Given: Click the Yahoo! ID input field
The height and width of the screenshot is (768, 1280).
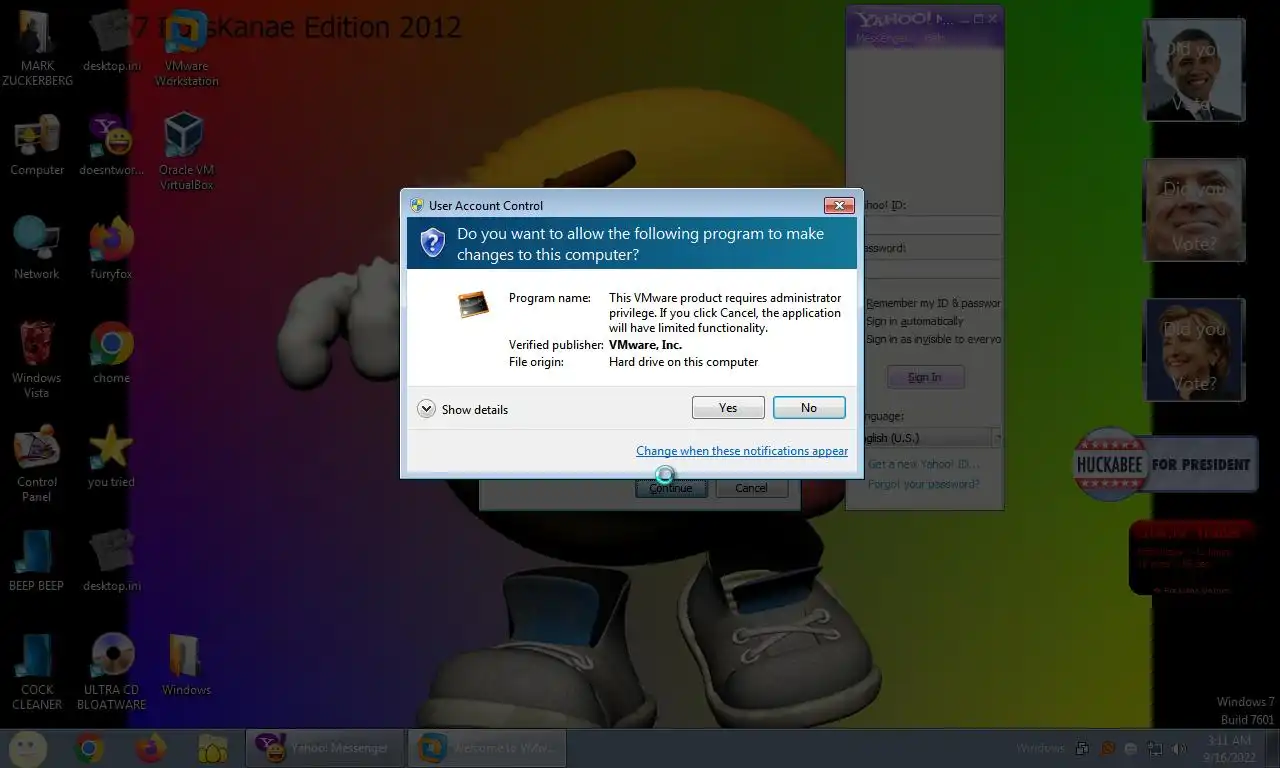Looking at the screenshot, I should coord(932,225).
